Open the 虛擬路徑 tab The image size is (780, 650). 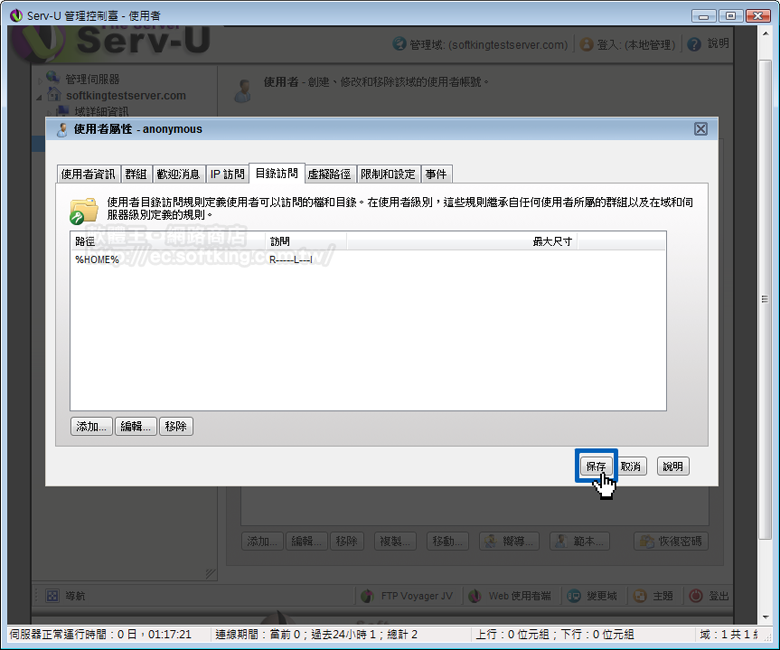pos(329,174)
